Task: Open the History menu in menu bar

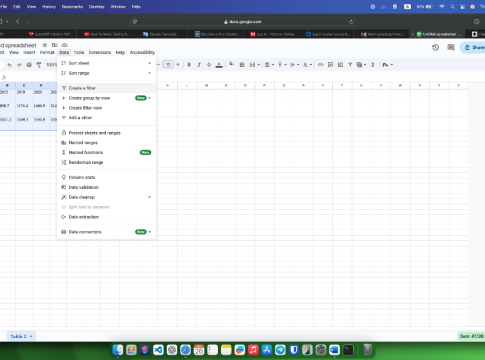Action: (x=49, y=7)
